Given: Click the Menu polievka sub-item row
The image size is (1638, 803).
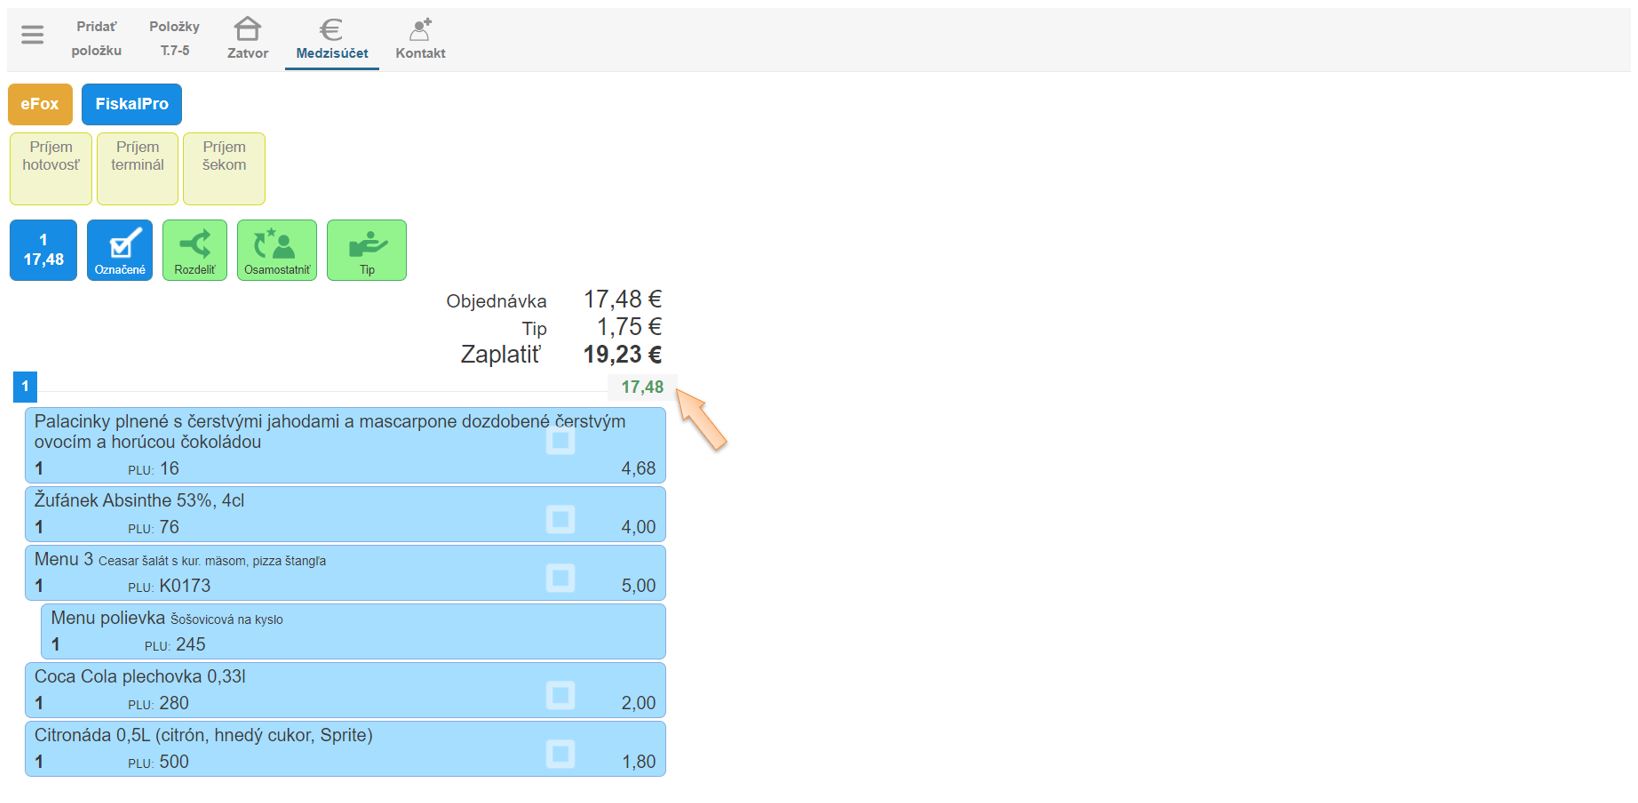Looking at the screenshot, I should [353, 631].
